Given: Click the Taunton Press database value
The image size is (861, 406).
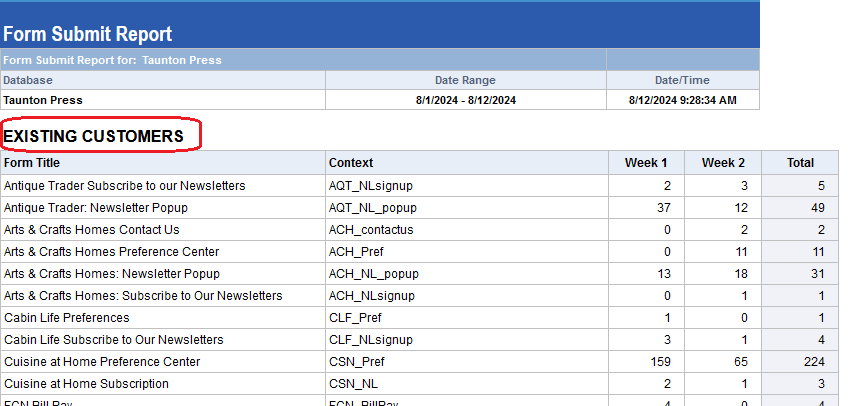Looking at the screenshot, I should coord(43,100).
